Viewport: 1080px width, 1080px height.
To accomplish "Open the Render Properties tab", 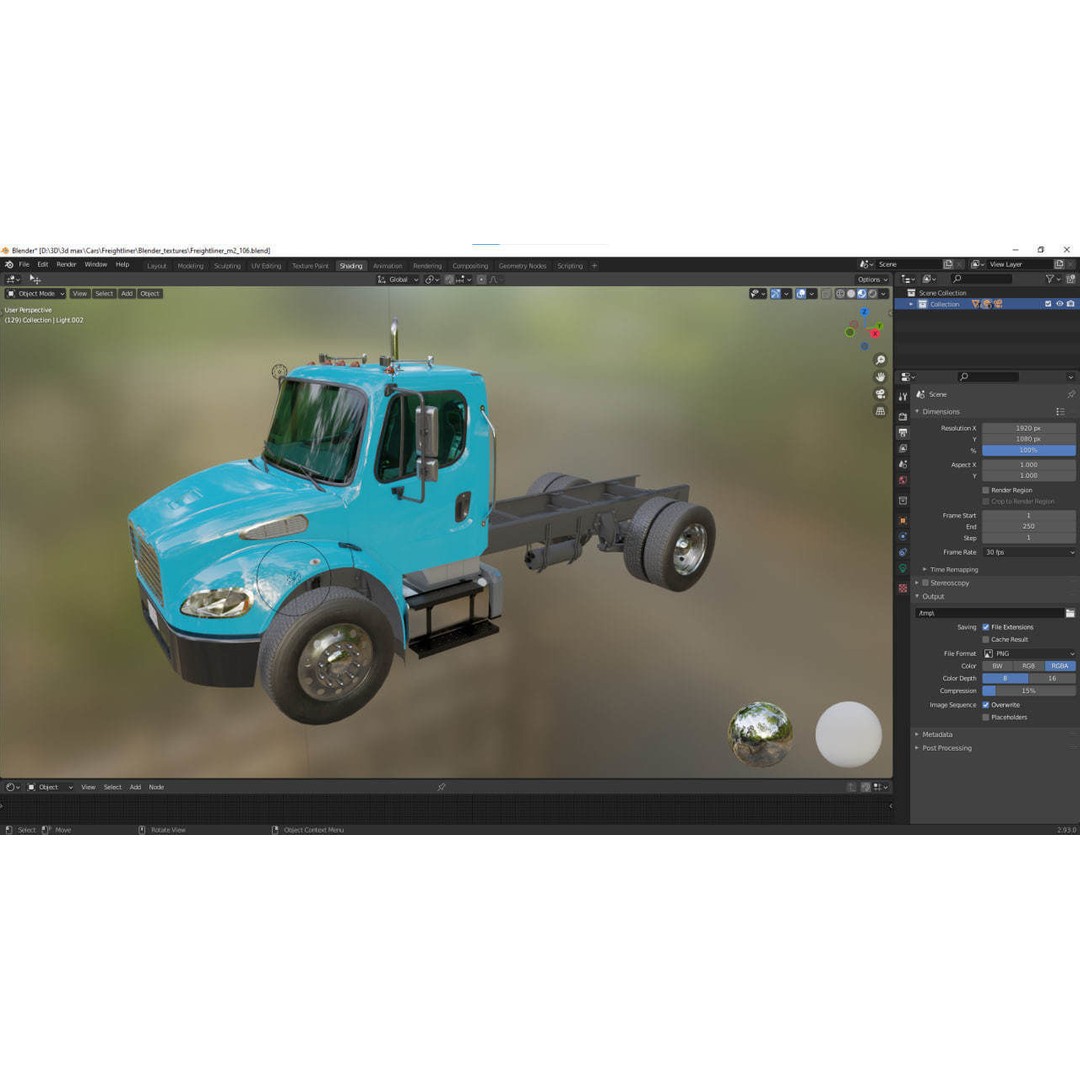I will click(x=903, y=416).
